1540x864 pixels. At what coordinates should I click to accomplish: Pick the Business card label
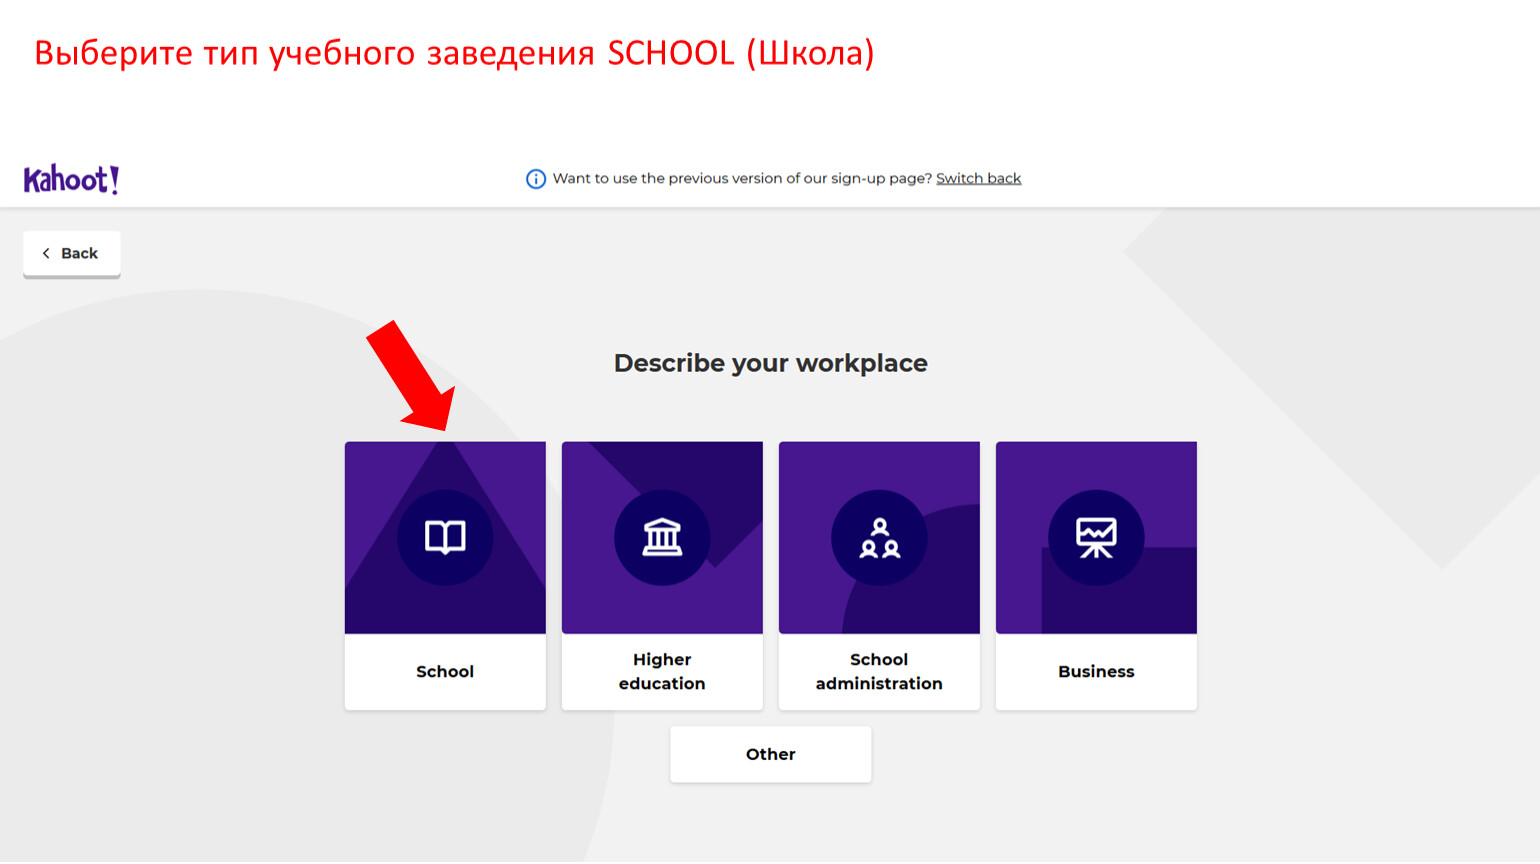(x=1096, y=672)
